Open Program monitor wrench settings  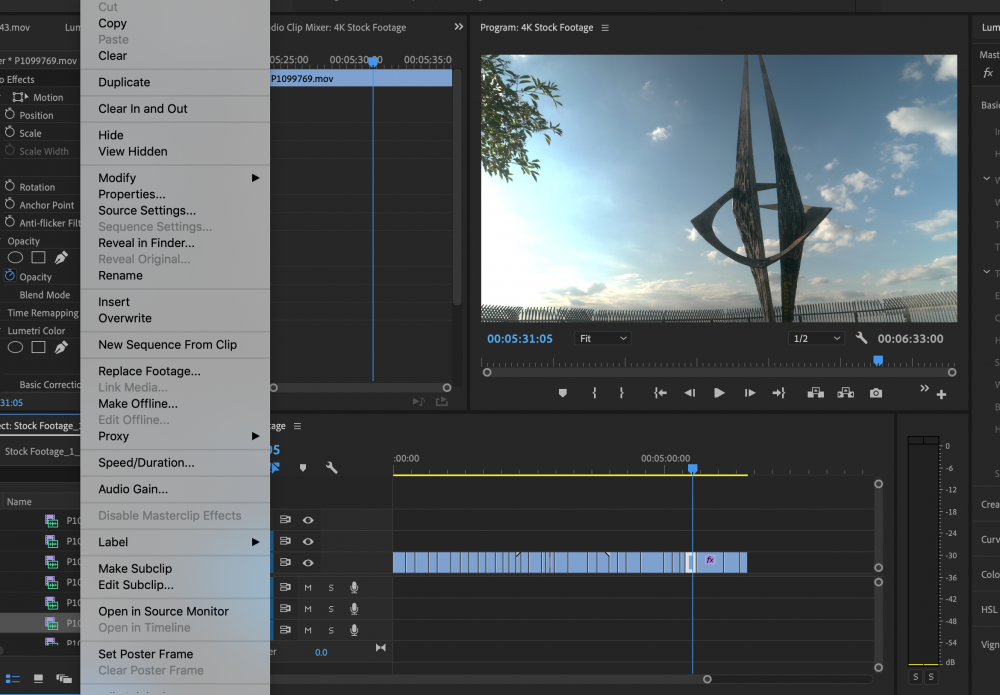tap(861, 339)
